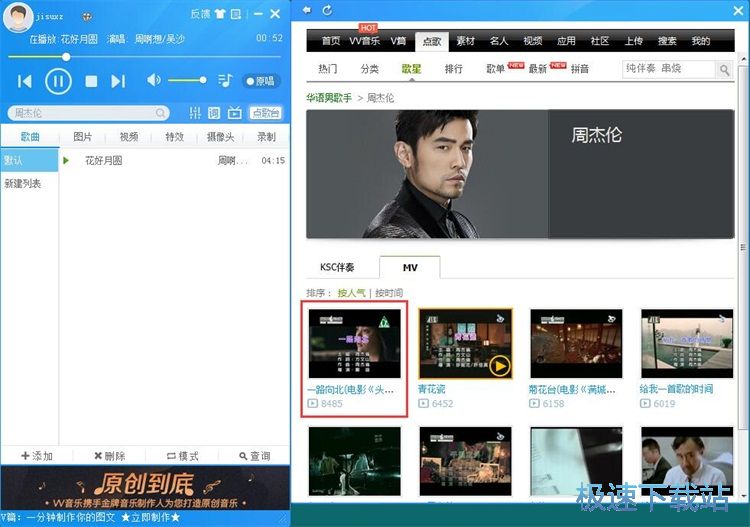Click the browser refresh icon
The width and height of the screenshot is (750, 527).
pyautogui.click(x=327, y=10)
